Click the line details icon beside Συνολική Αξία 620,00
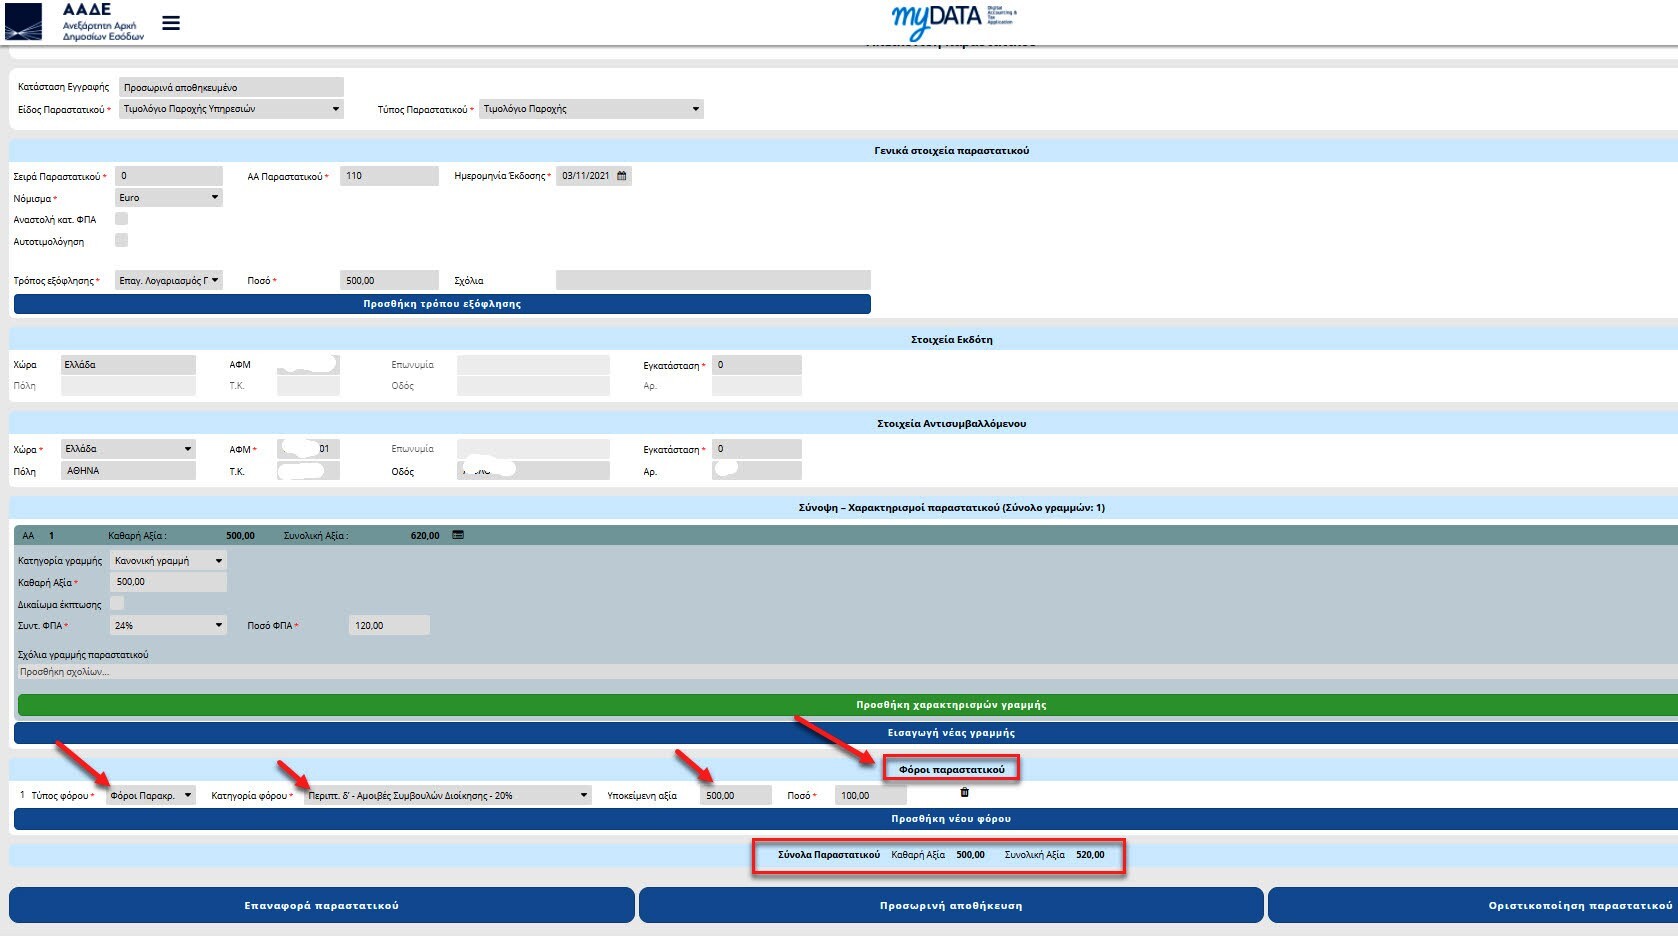Viewport: 1678px width, 936px height. point(458,535)
